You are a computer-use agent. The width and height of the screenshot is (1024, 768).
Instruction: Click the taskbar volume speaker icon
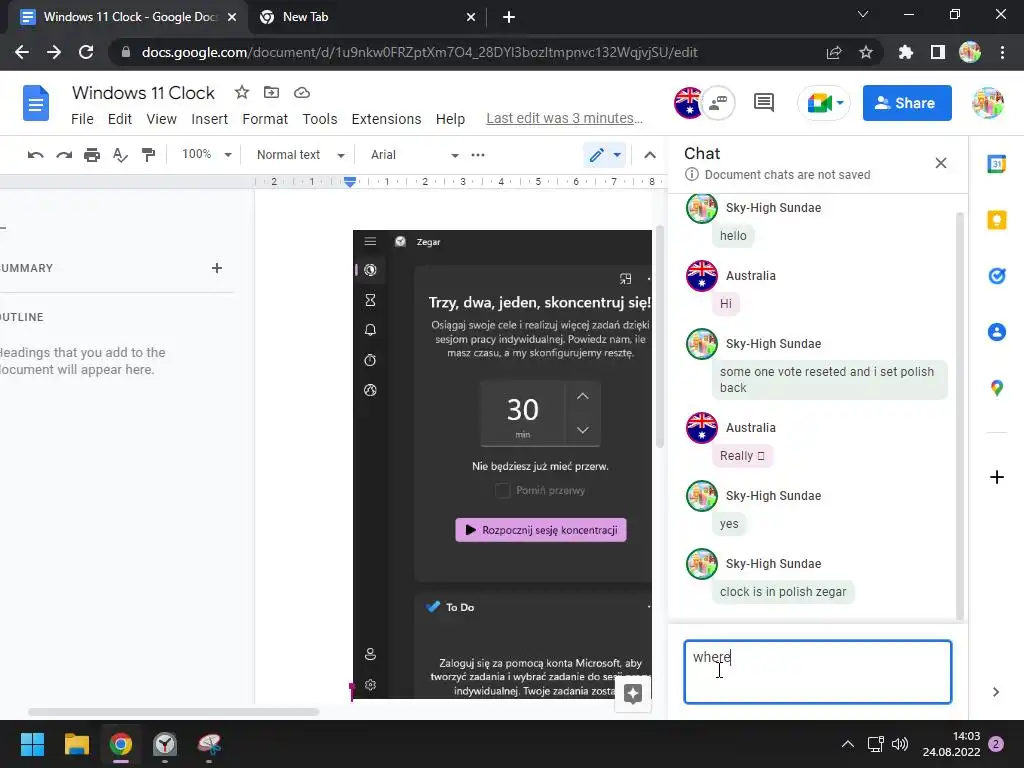[900, 744]
